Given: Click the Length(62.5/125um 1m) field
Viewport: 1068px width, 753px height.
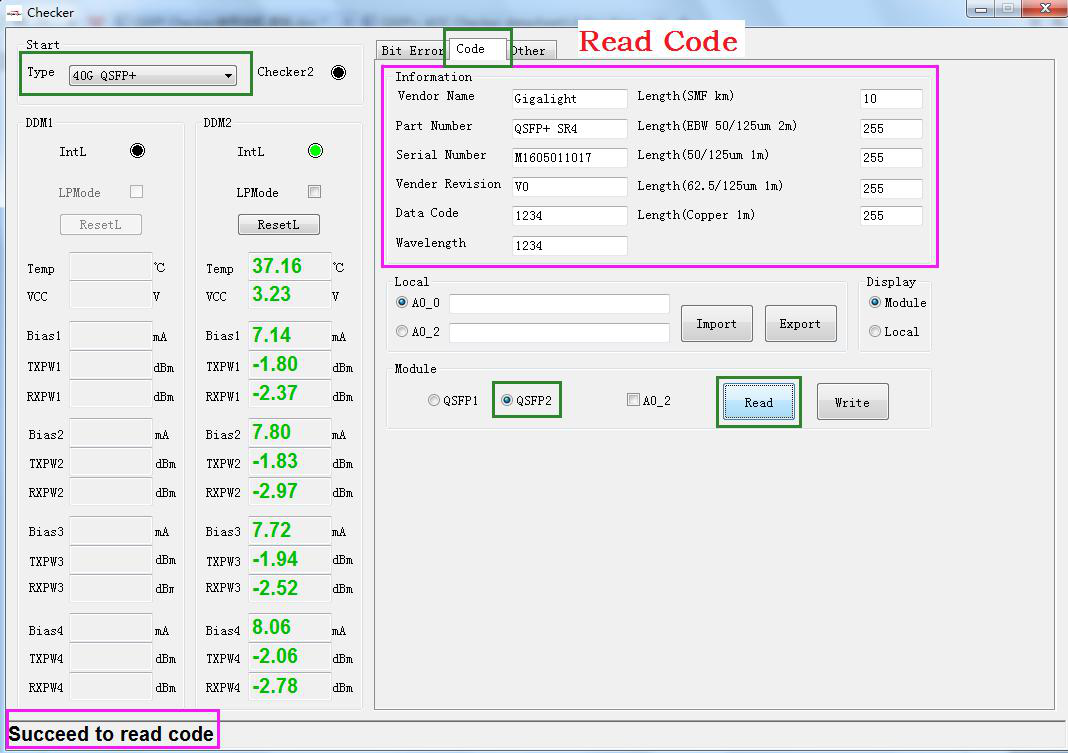Looking at the screenshot, I should [892, 189].
